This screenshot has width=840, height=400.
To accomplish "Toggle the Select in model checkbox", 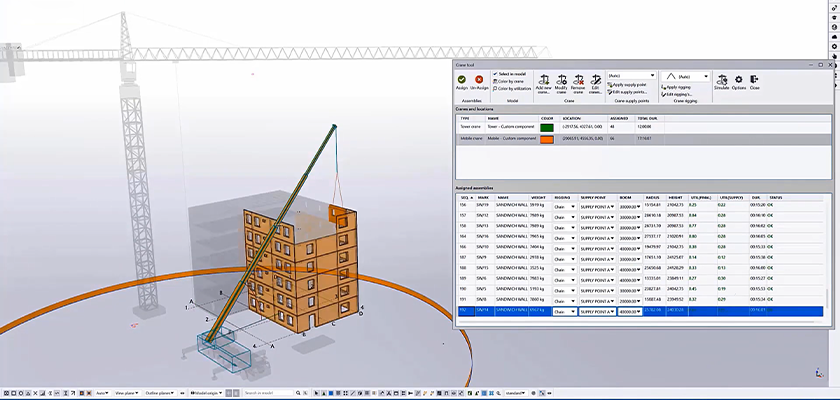I will click(495, 75).
